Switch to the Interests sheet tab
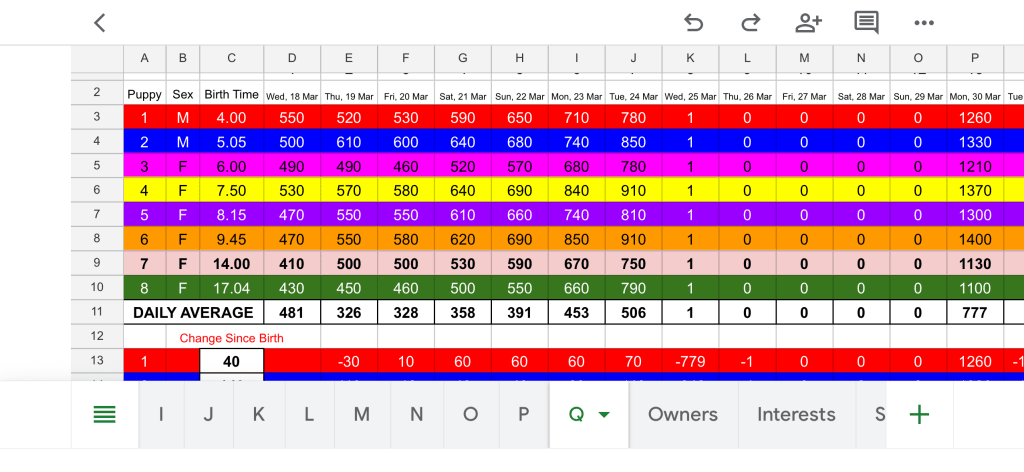The width and height of the screenshot is (1024, 472). pyautogui.click(x=796, y=414)
